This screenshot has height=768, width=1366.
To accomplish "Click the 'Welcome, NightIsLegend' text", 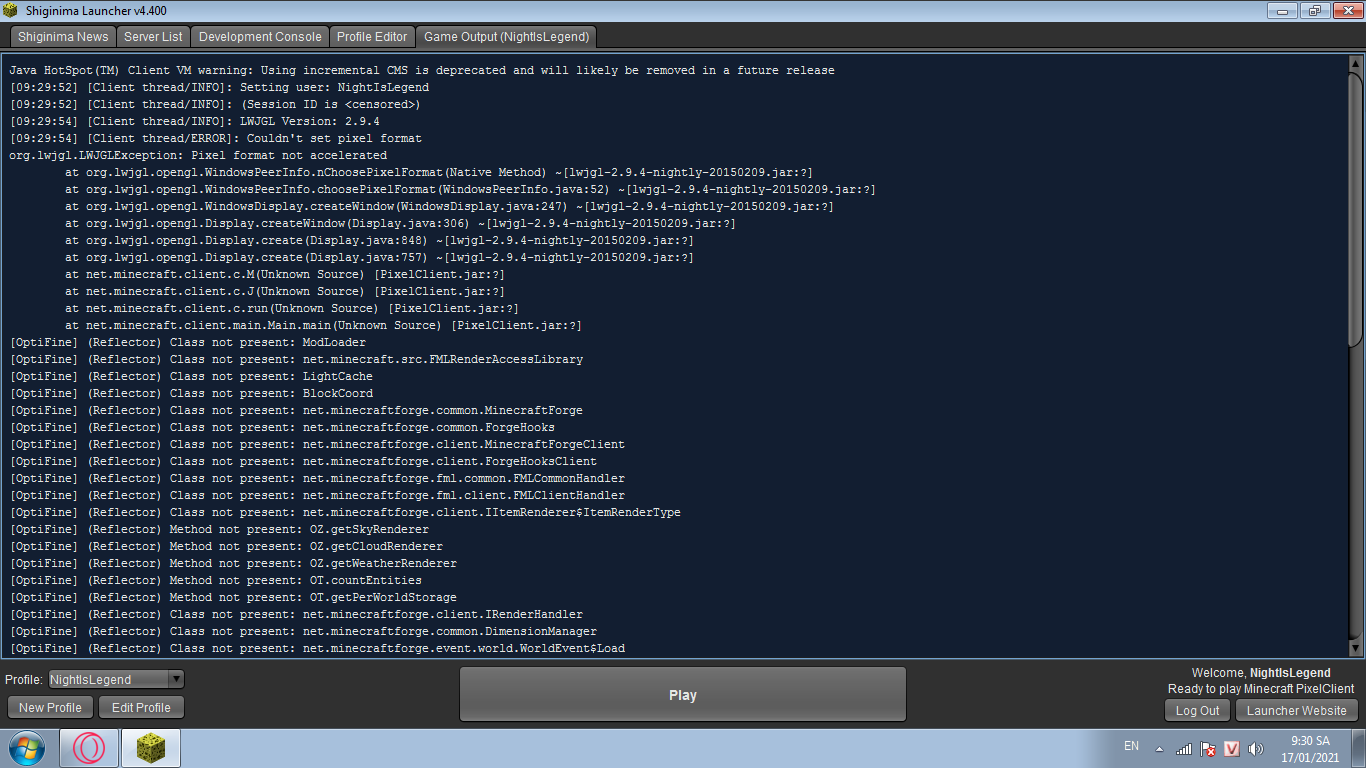I will 1261,673.
